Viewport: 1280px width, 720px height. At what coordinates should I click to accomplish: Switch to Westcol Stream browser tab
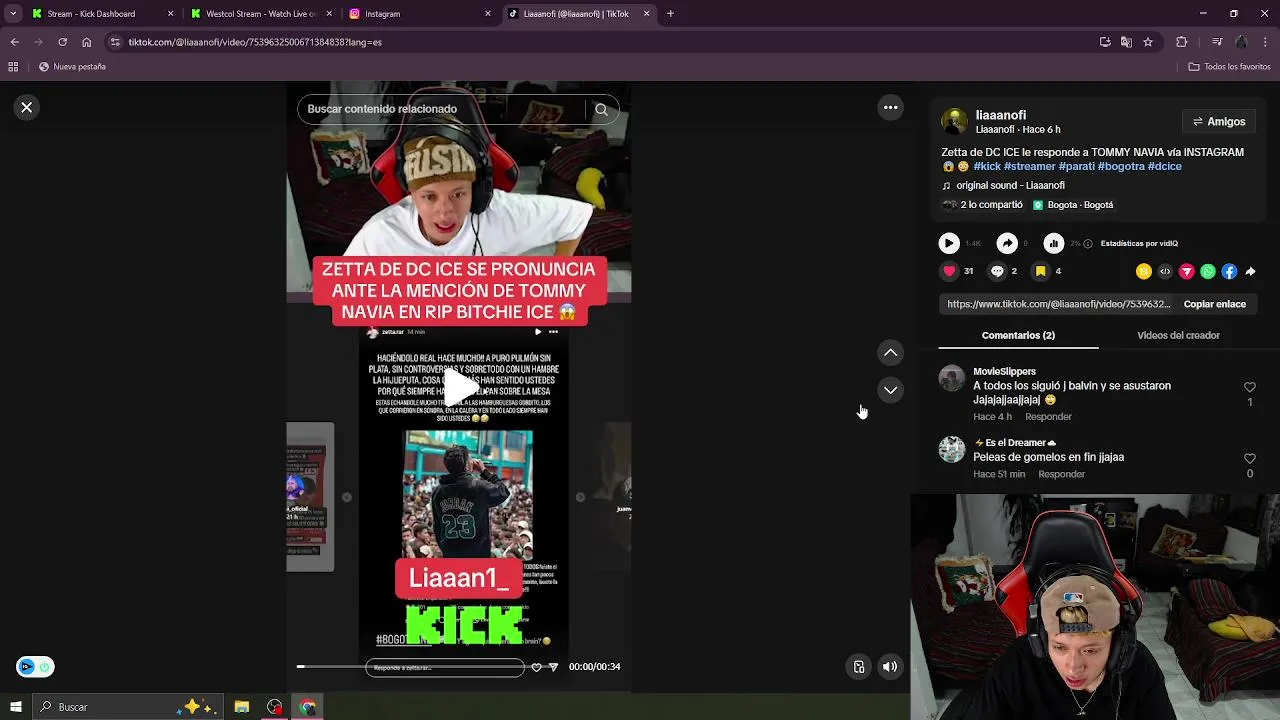click(260, 14)
